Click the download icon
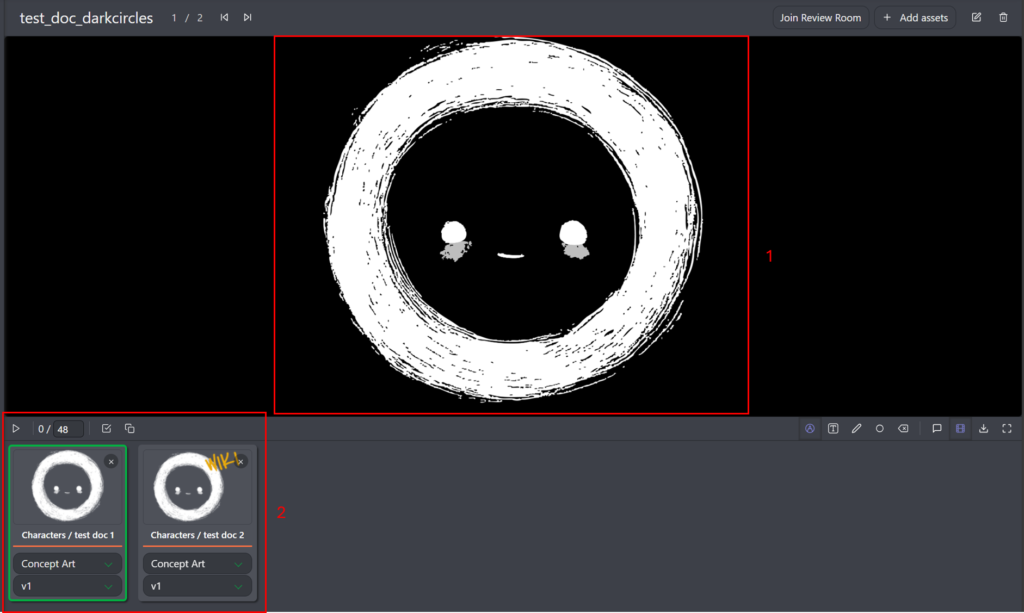Viewport: 1024px width, 613px height. tap(983, 428)
